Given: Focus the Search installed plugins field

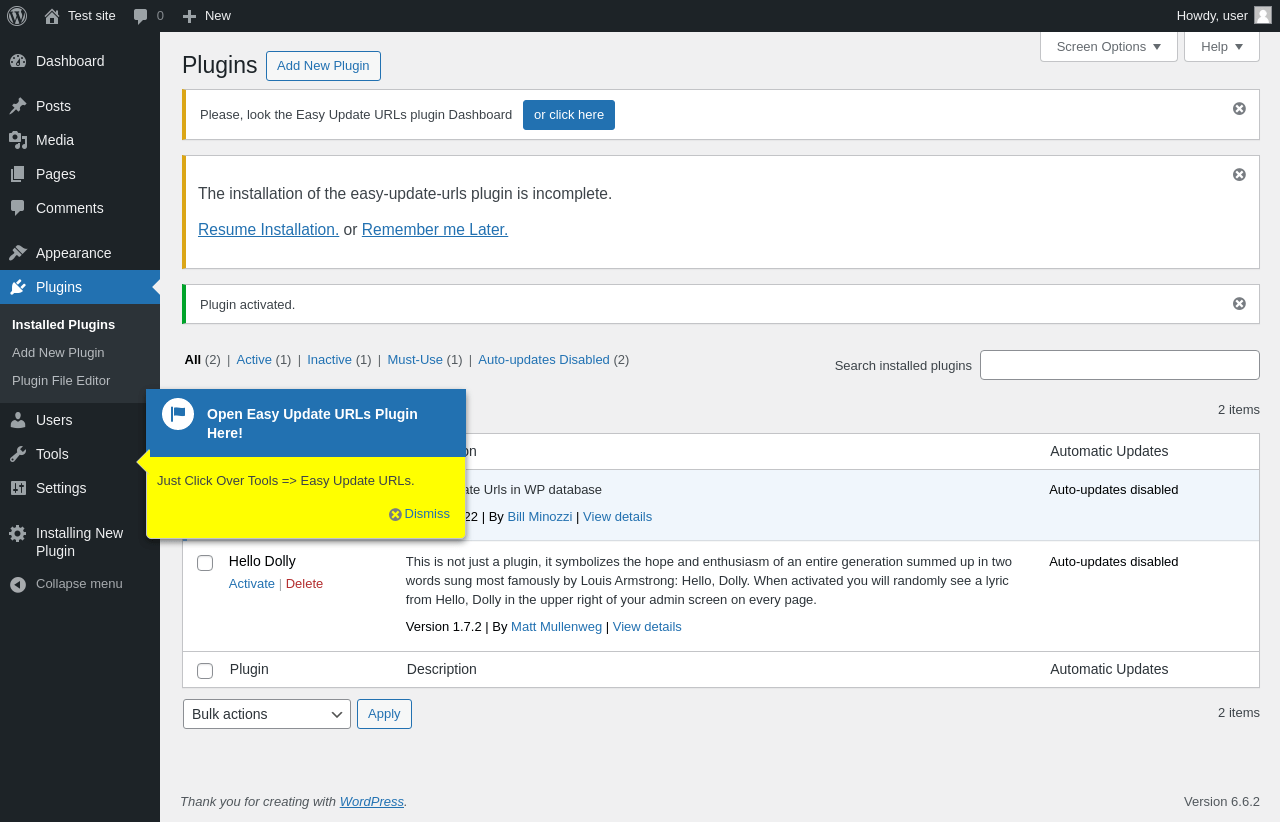Looking at the screenshot, I should click(1120, 365).
